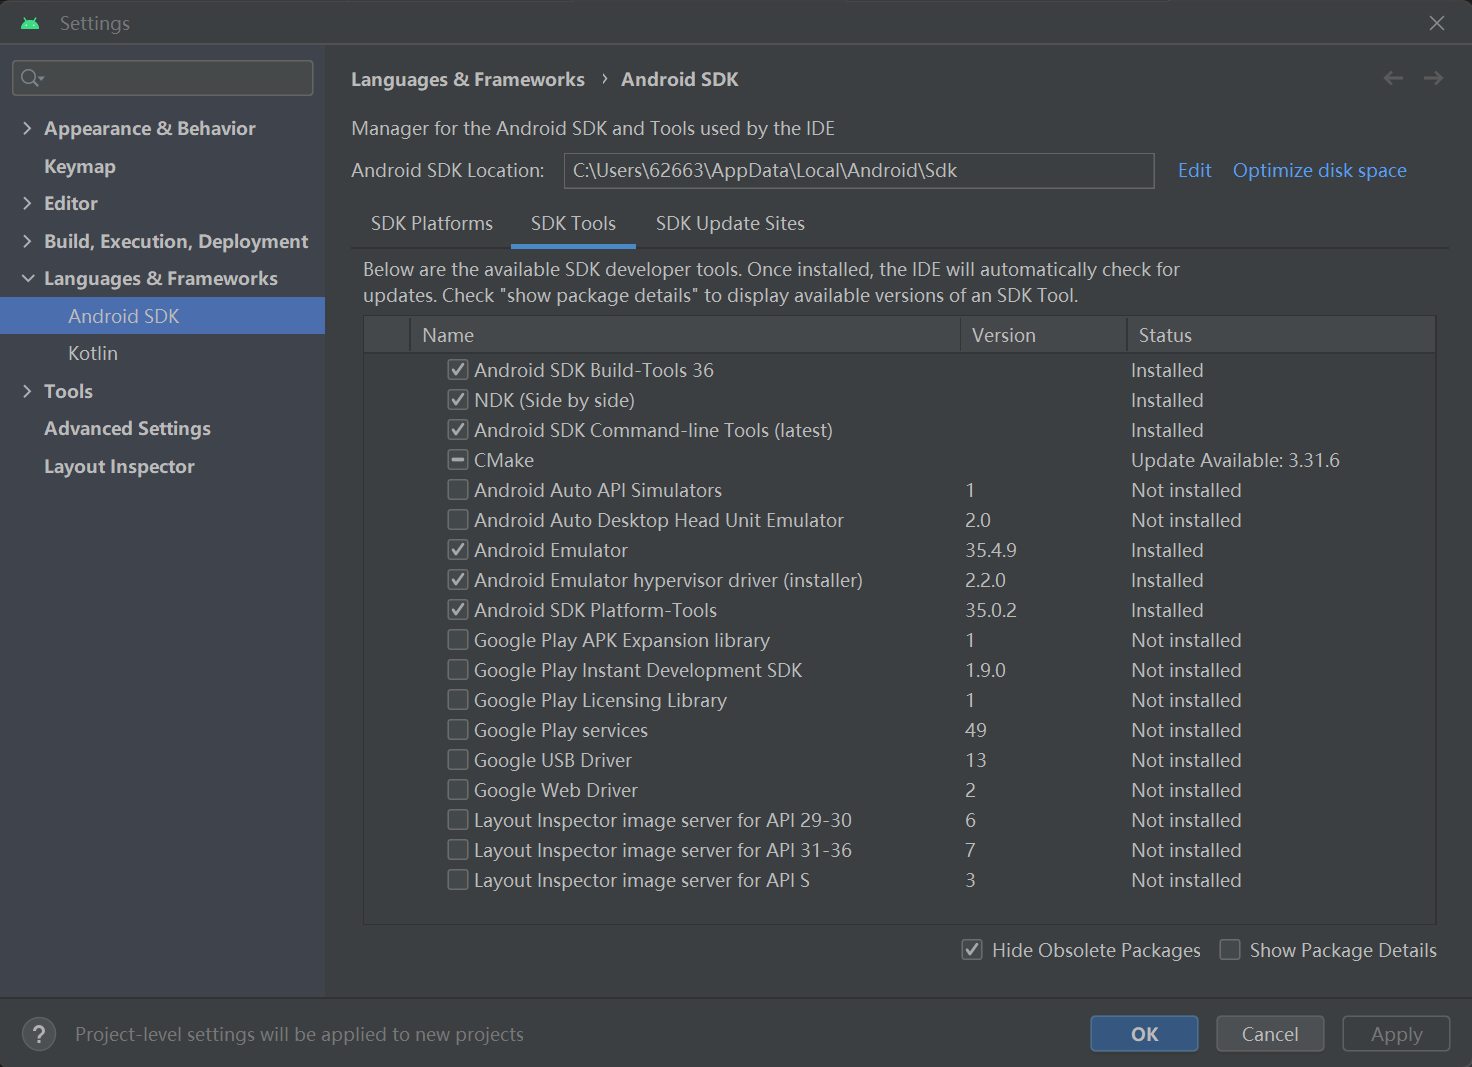Click version 1.9.0 cell
Image resolution: width=1472 pixels, height=1067 pixels.
click(985, 670)
